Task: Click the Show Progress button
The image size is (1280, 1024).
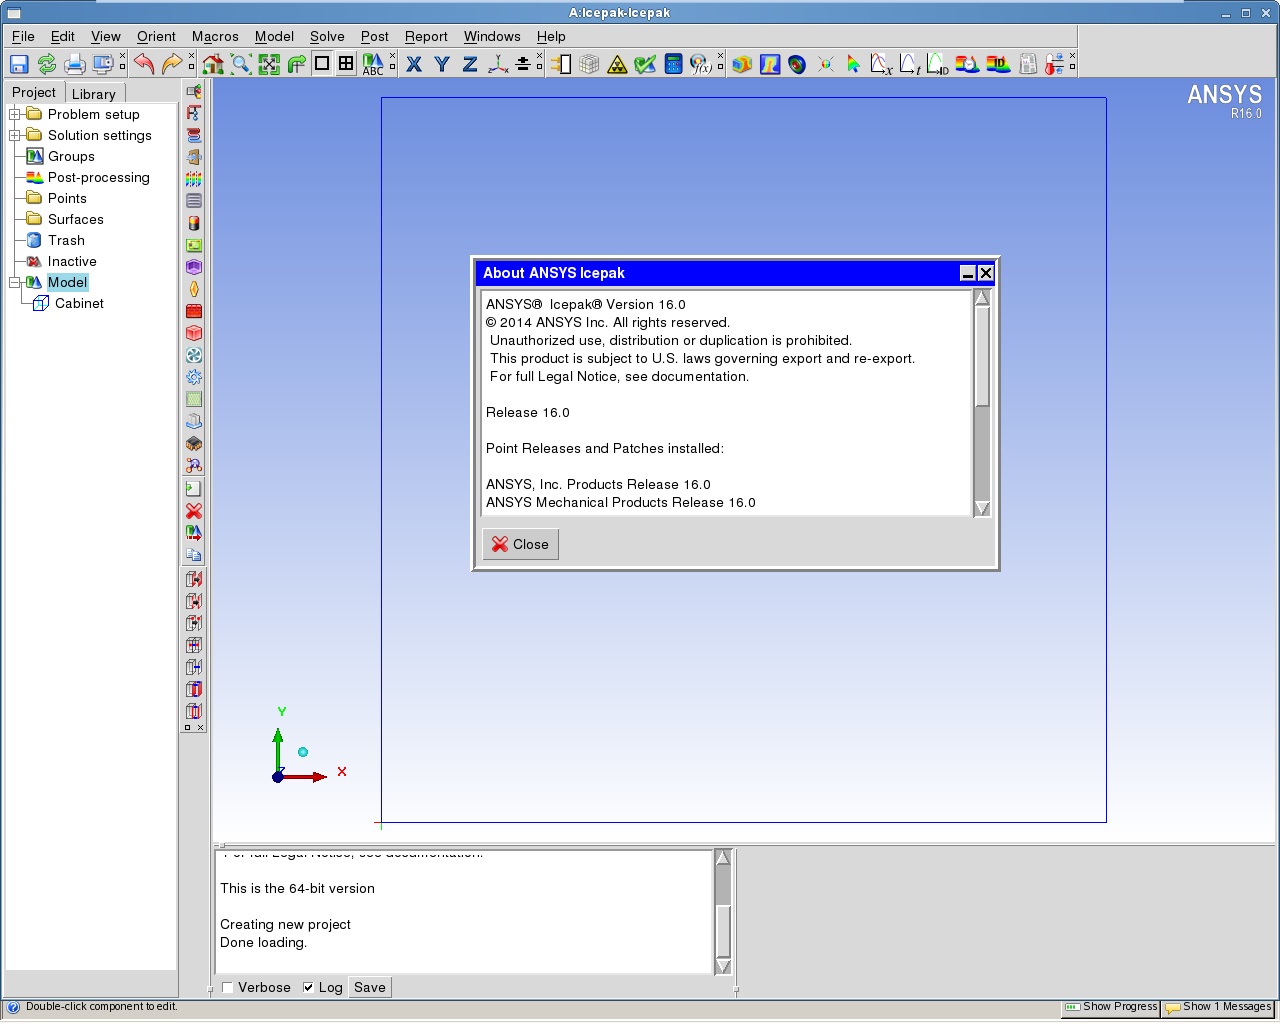Action: 1111,1007
